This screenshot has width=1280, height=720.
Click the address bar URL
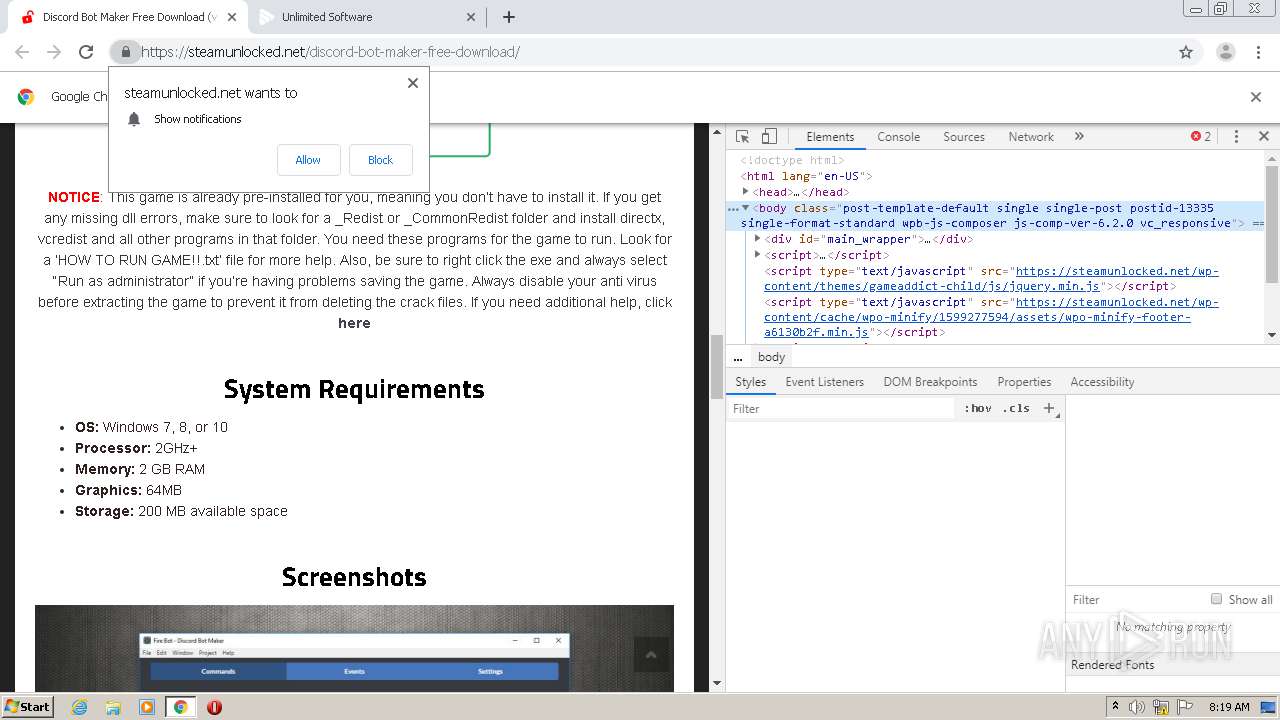tap(330, 52)
